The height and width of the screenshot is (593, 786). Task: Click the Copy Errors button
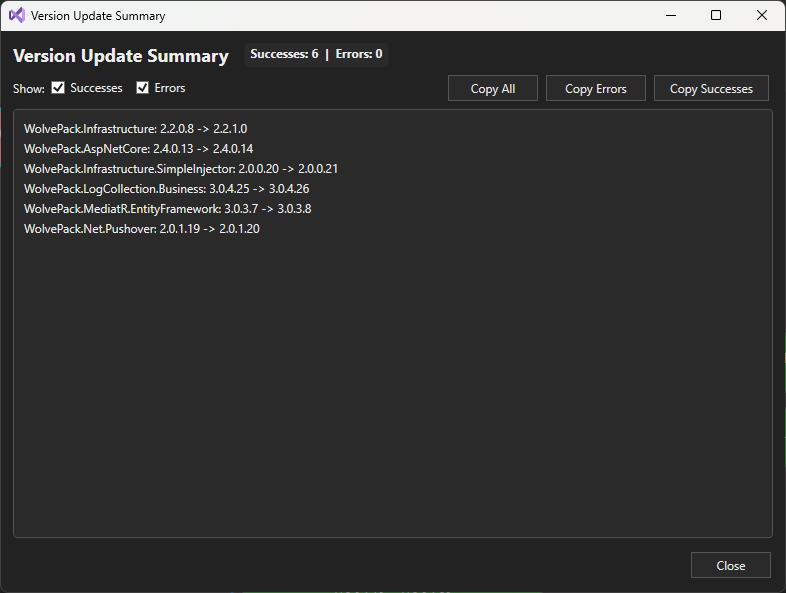[x=595, y=89]
